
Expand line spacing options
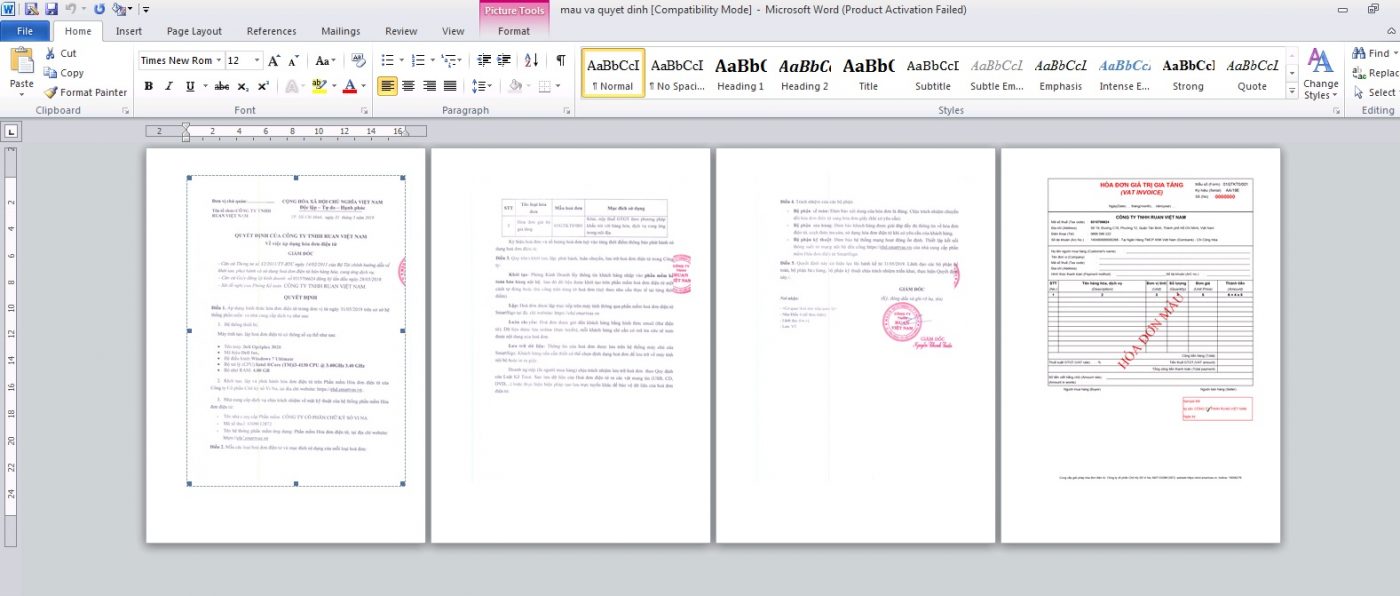pyautogui.click(x=482, y=86)
